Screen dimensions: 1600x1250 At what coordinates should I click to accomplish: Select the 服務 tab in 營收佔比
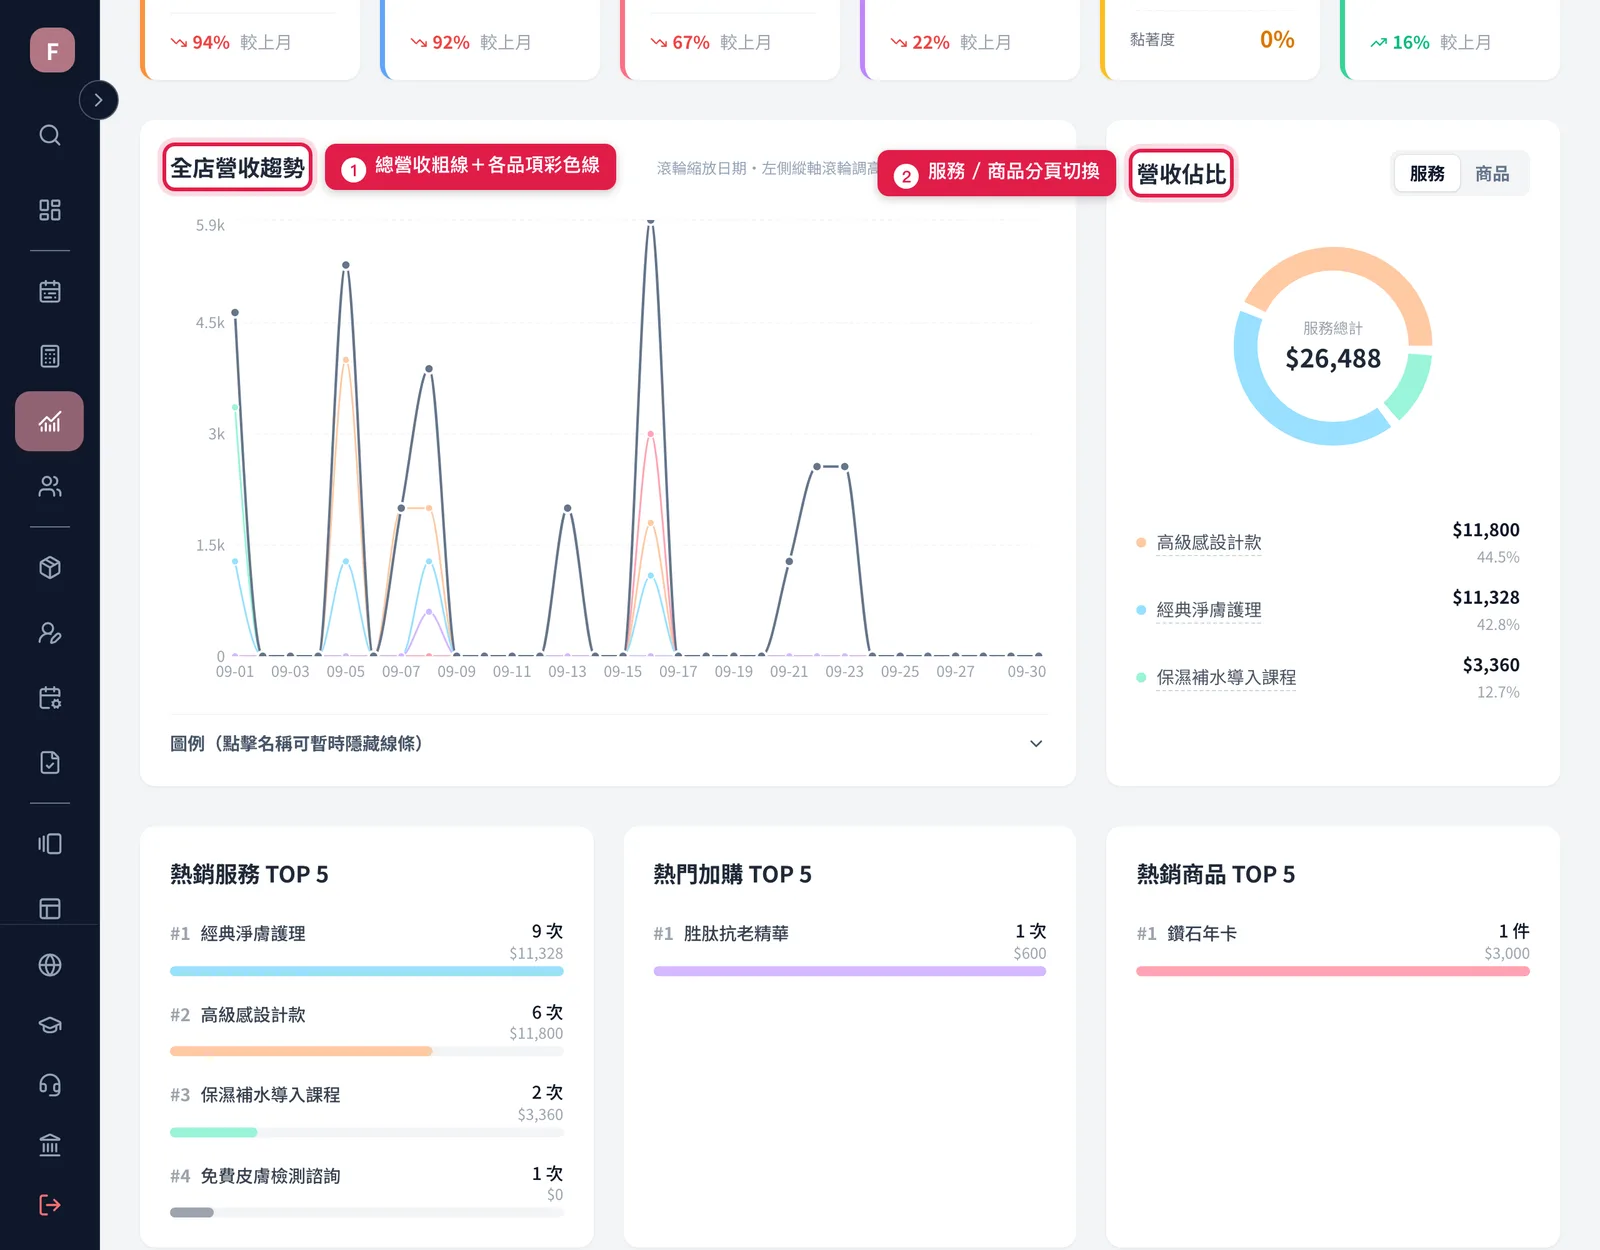click(x=1427, y=174)
